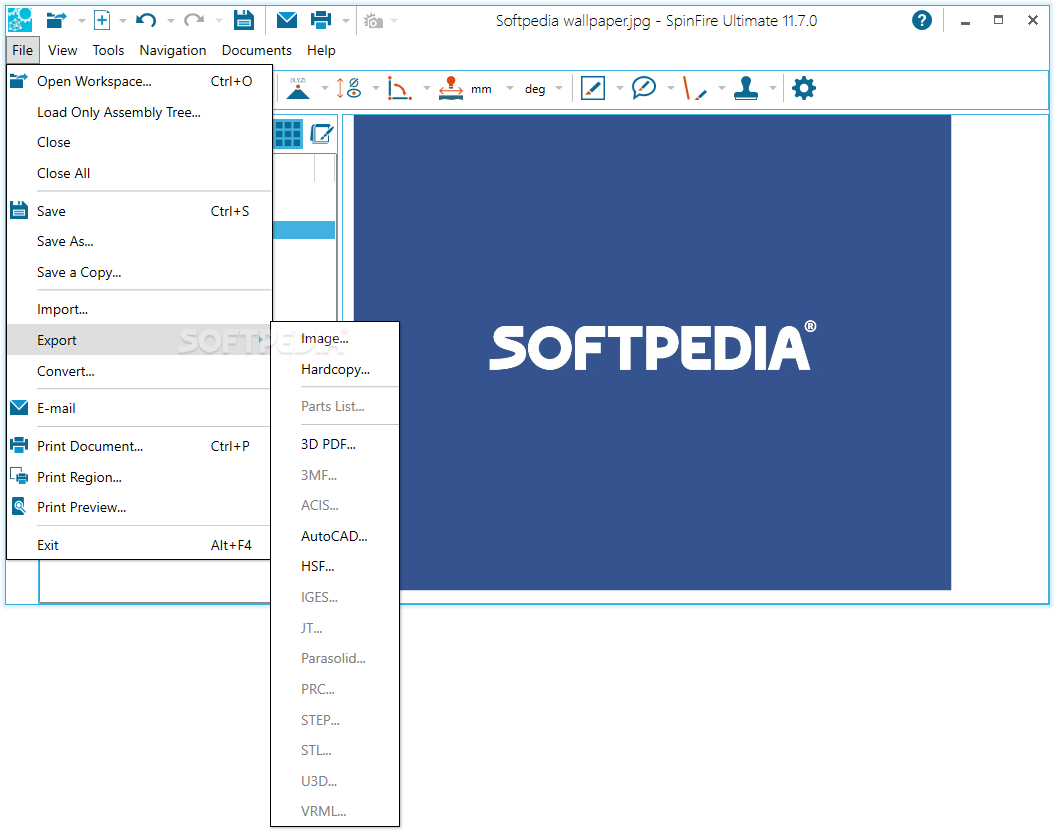Open the View menu
Screen dimensions: 1055x833
[63, 50]
